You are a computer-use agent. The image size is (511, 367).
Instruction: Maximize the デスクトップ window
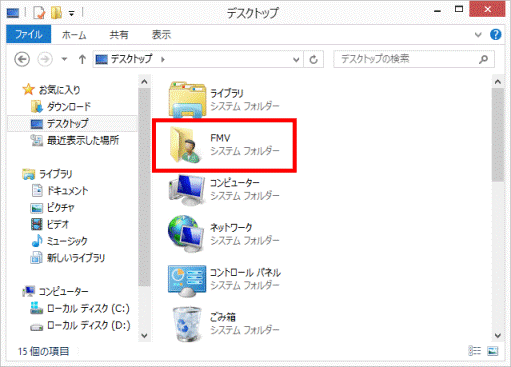(459, 10)
